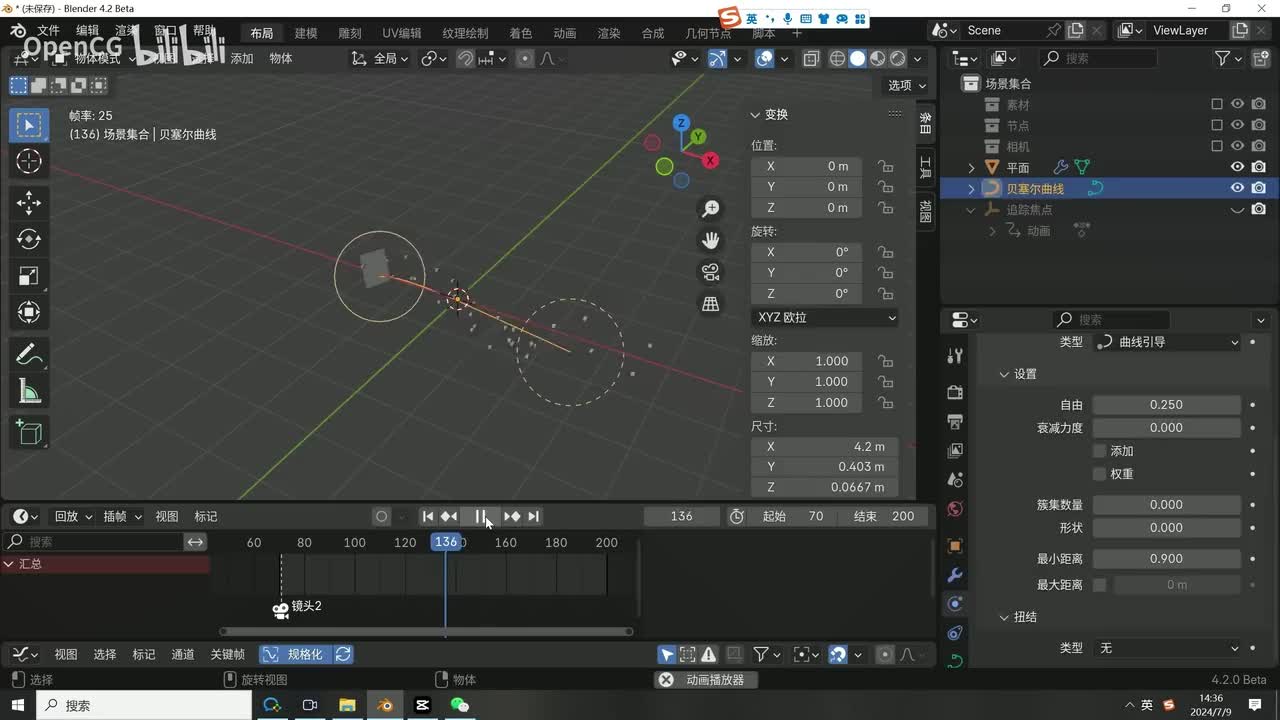The height and width of the screenshot is (720, 1280).
Task: Click the 自由 value slider field
Action: tap(1166, 405)
